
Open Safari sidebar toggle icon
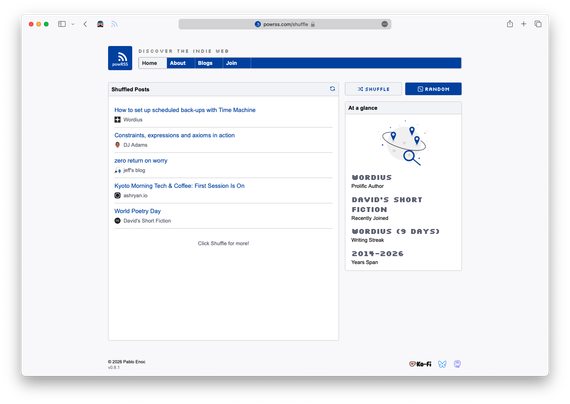tap(62, 24)
